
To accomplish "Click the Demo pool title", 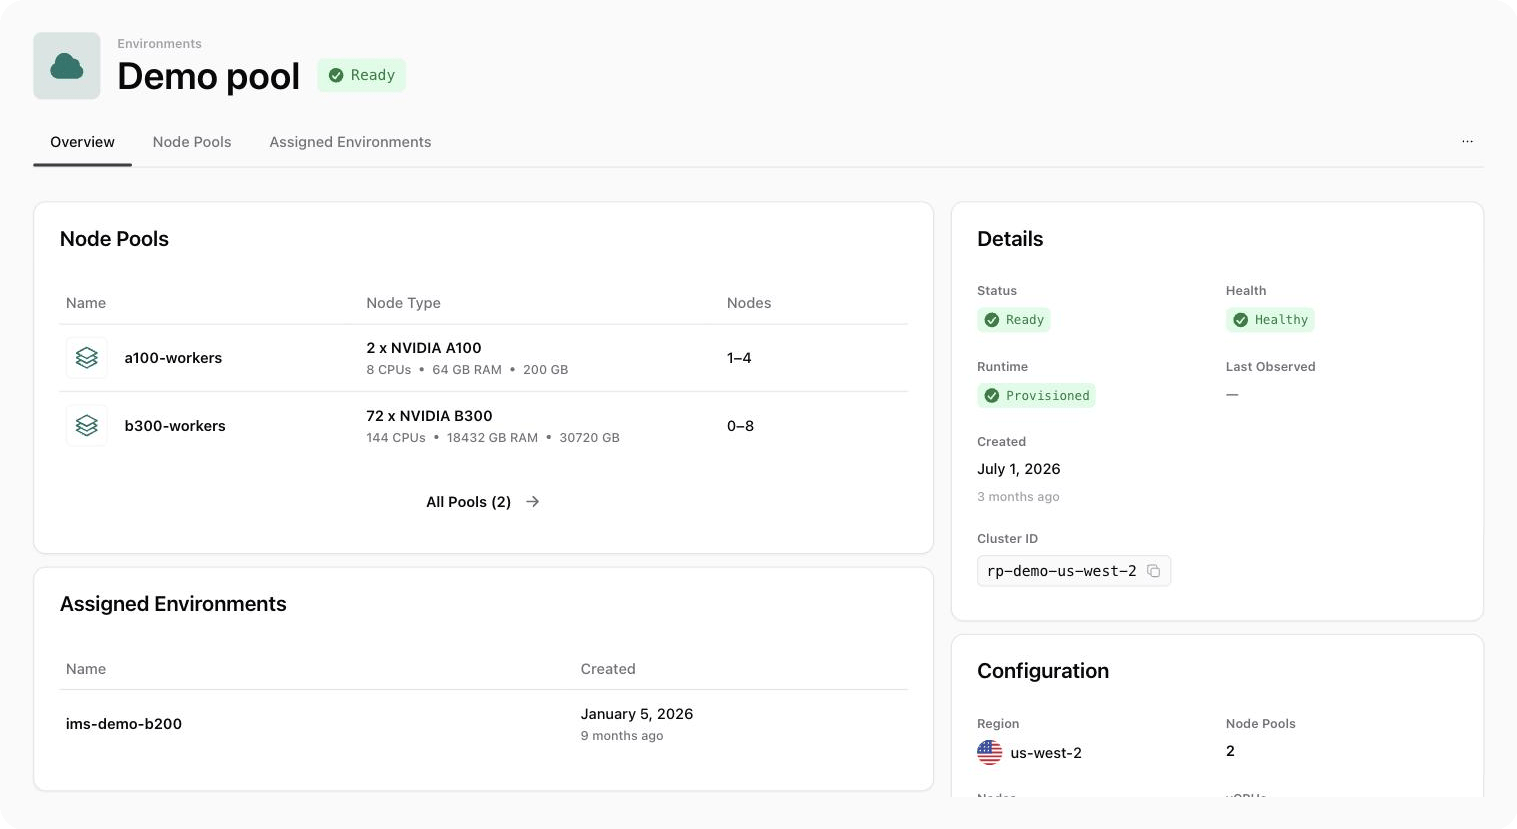I will 208,76.
